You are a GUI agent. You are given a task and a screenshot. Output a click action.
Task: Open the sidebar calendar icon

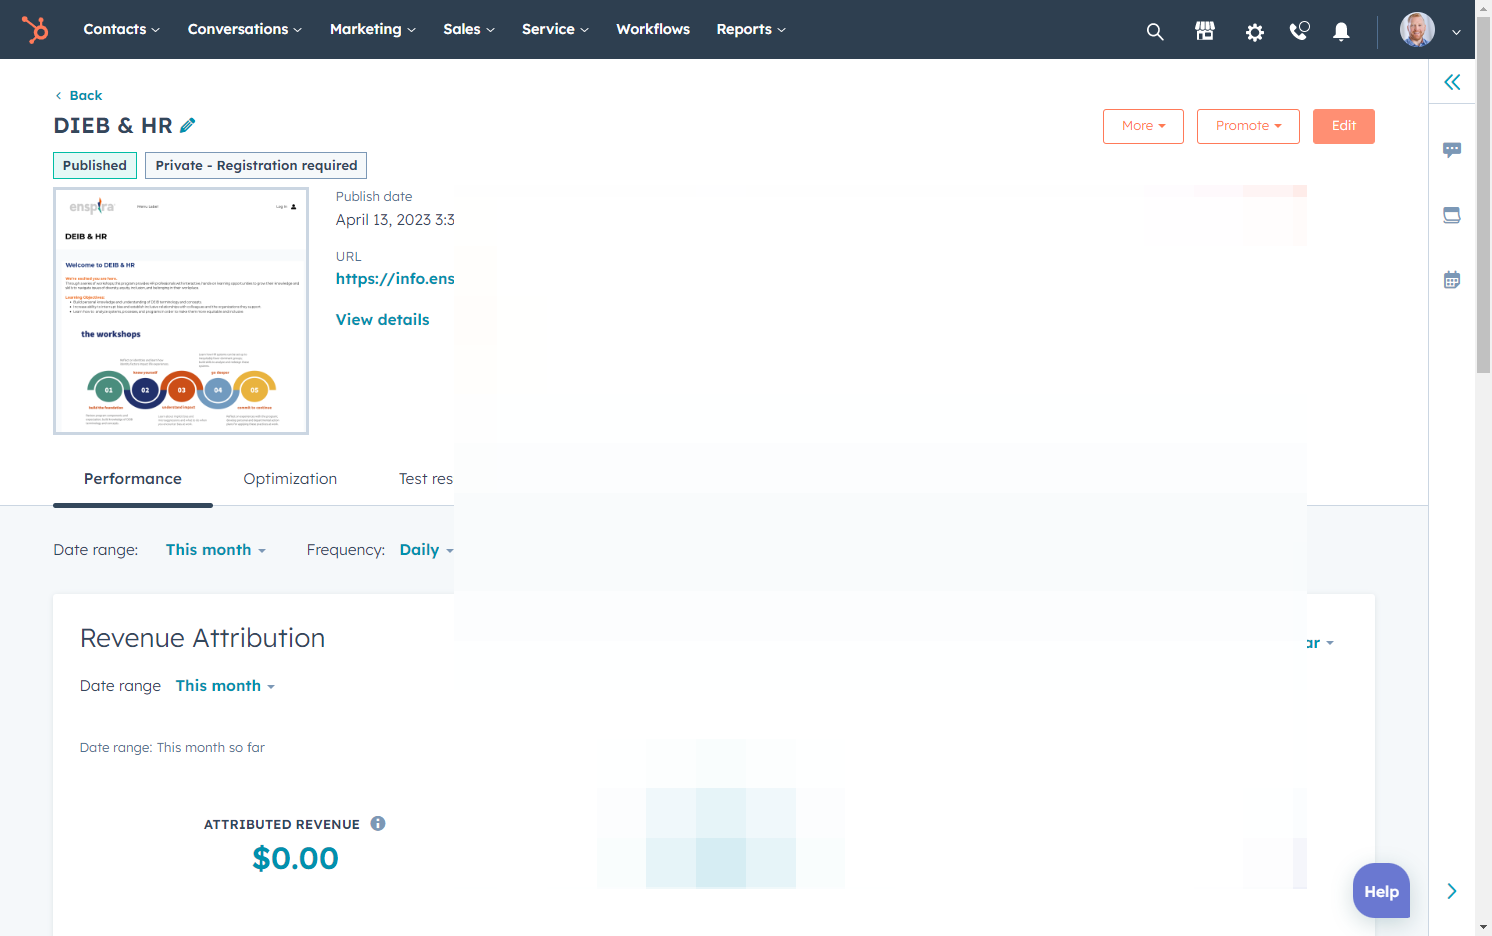pos(1452,280)
